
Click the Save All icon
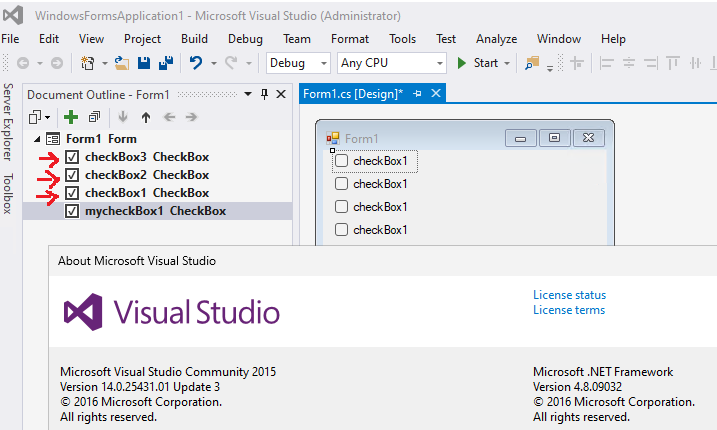(x=166, y=63)
